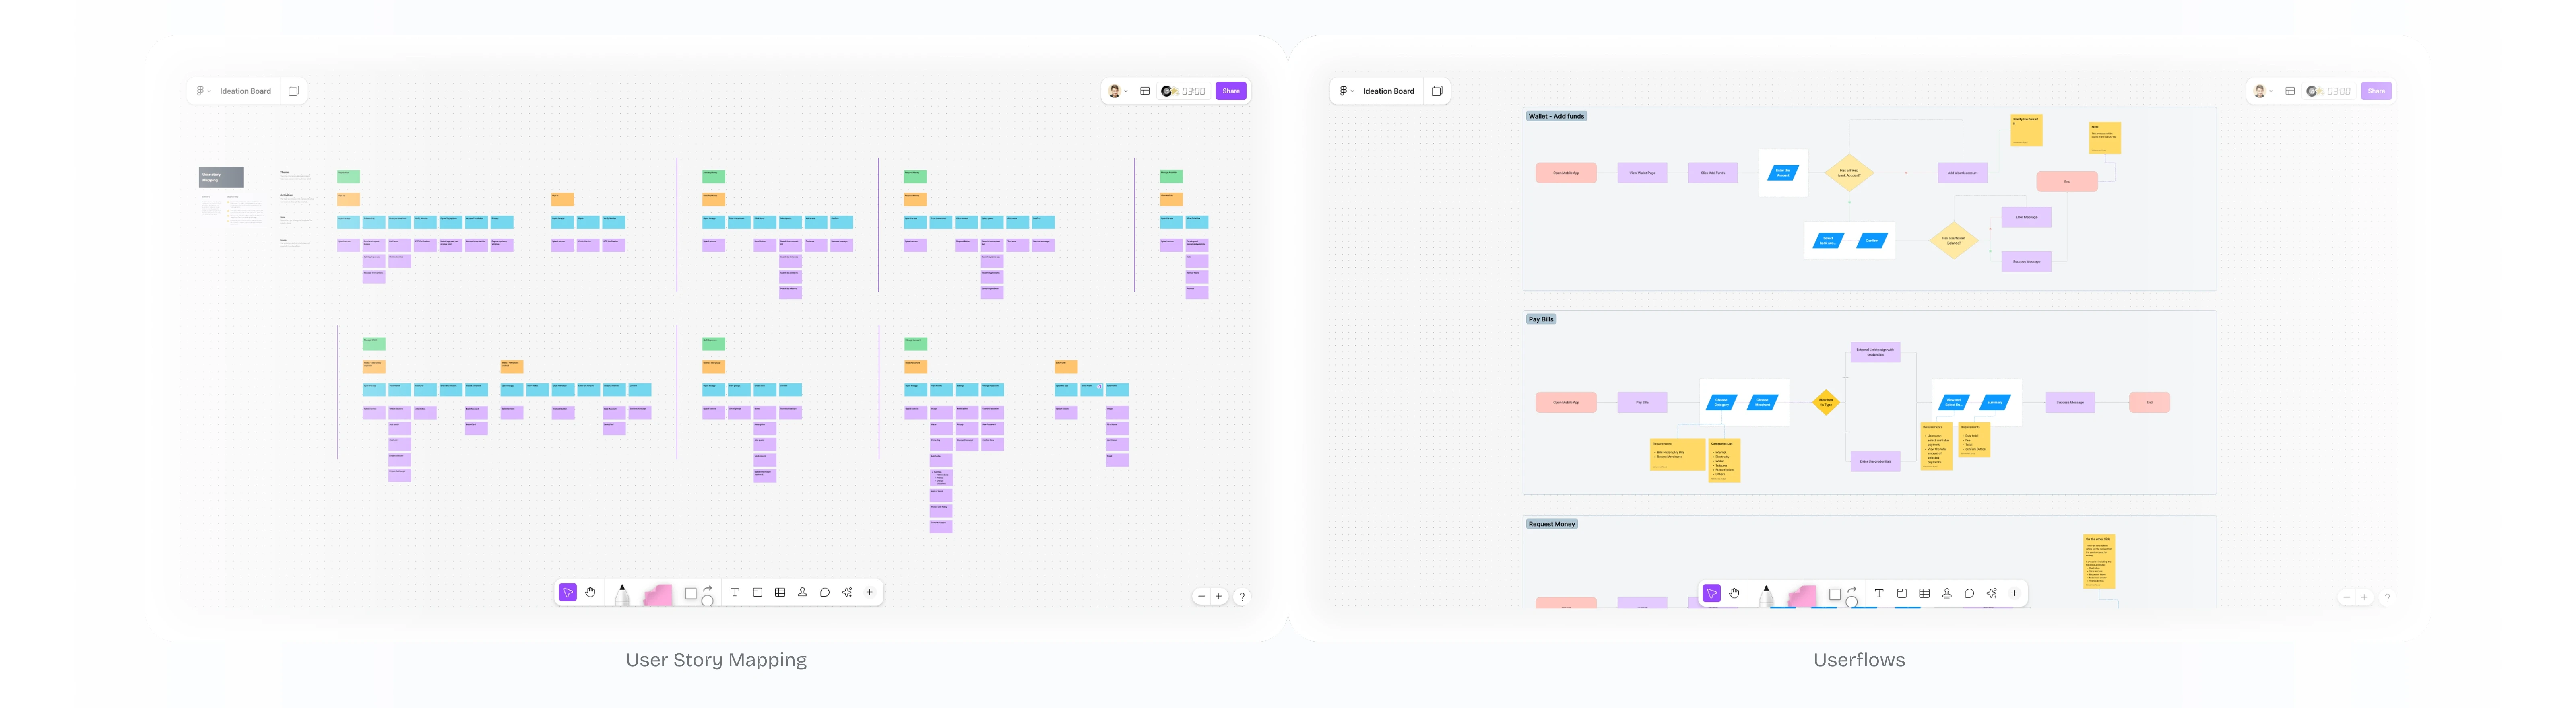Image resolution: width=2576 pixels, height=708 pixels.
Task: Open pages icon next to left Ideation Board
Action: coord(294,91)
